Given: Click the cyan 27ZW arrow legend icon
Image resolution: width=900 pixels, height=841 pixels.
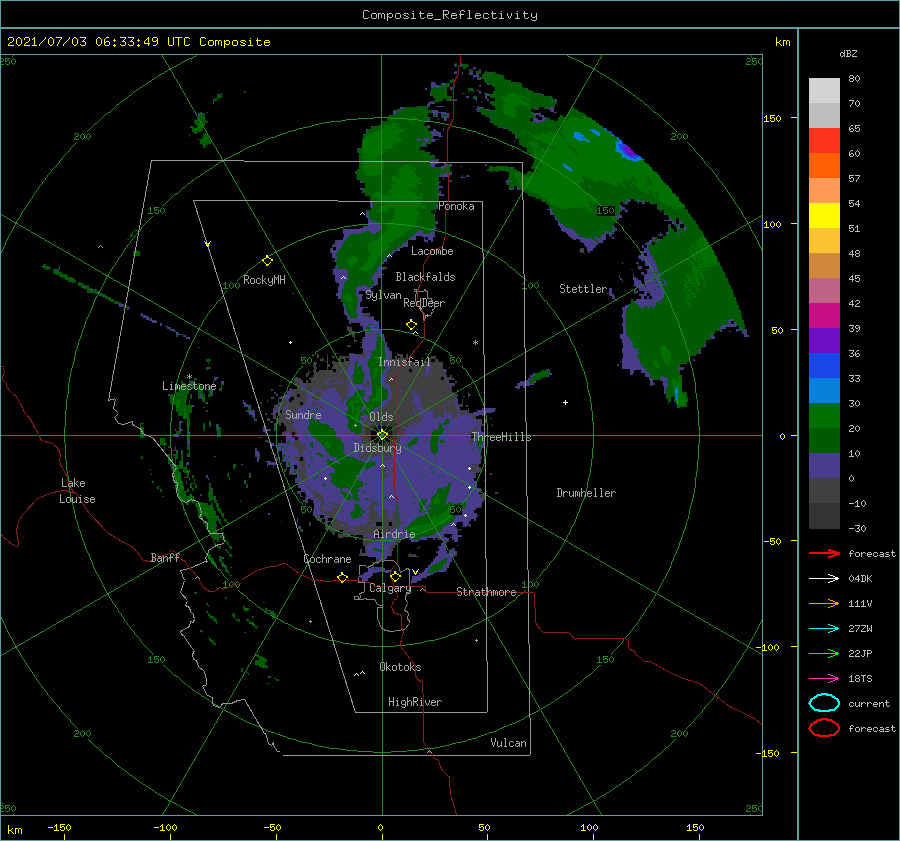Looking at the screenshot, I should pyautogui.click(x=824, y=629).
